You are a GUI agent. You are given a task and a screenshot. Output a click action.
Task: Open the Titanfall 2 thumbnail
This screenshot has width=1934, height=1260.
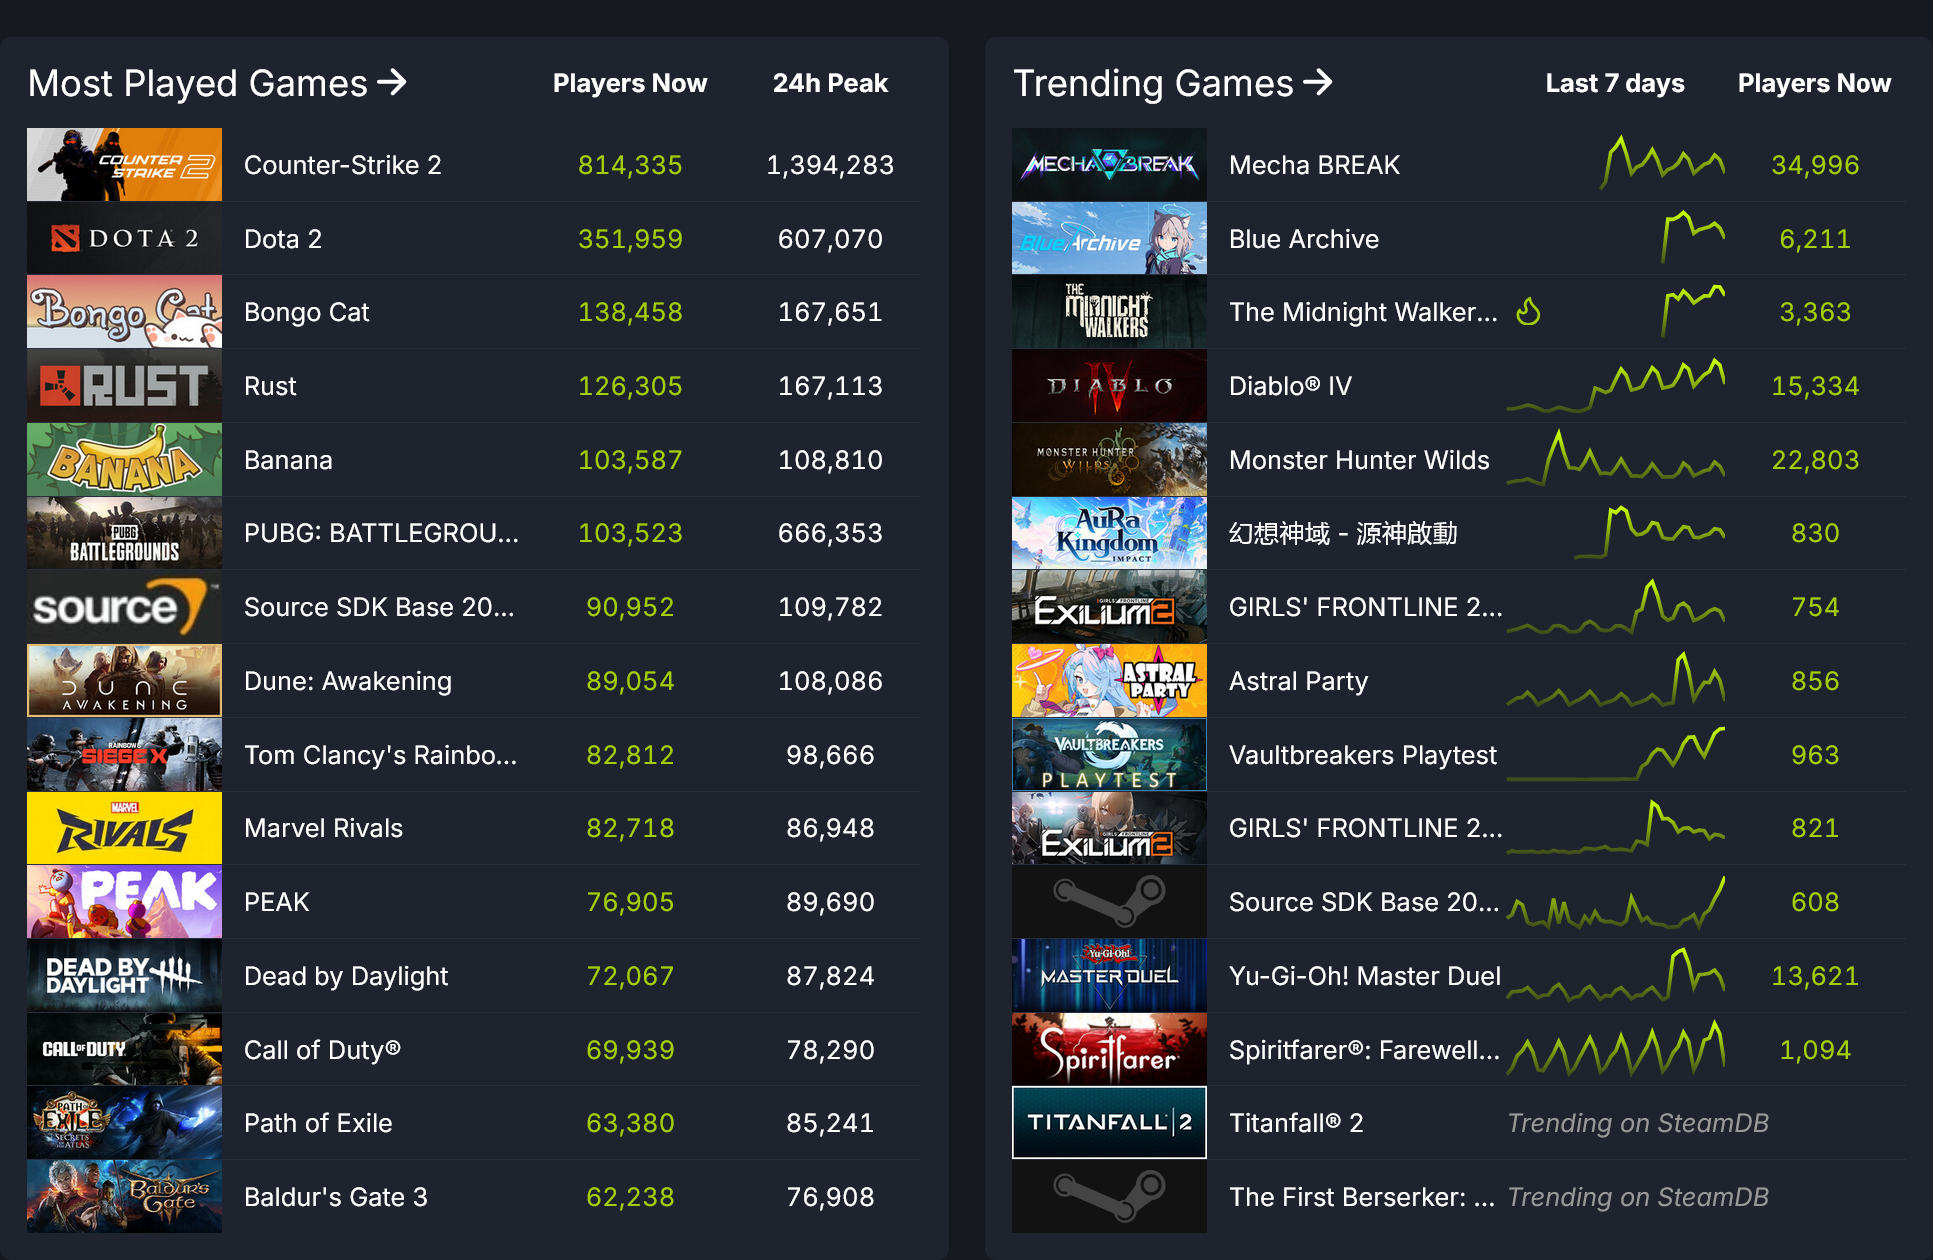(1109, 1123)
